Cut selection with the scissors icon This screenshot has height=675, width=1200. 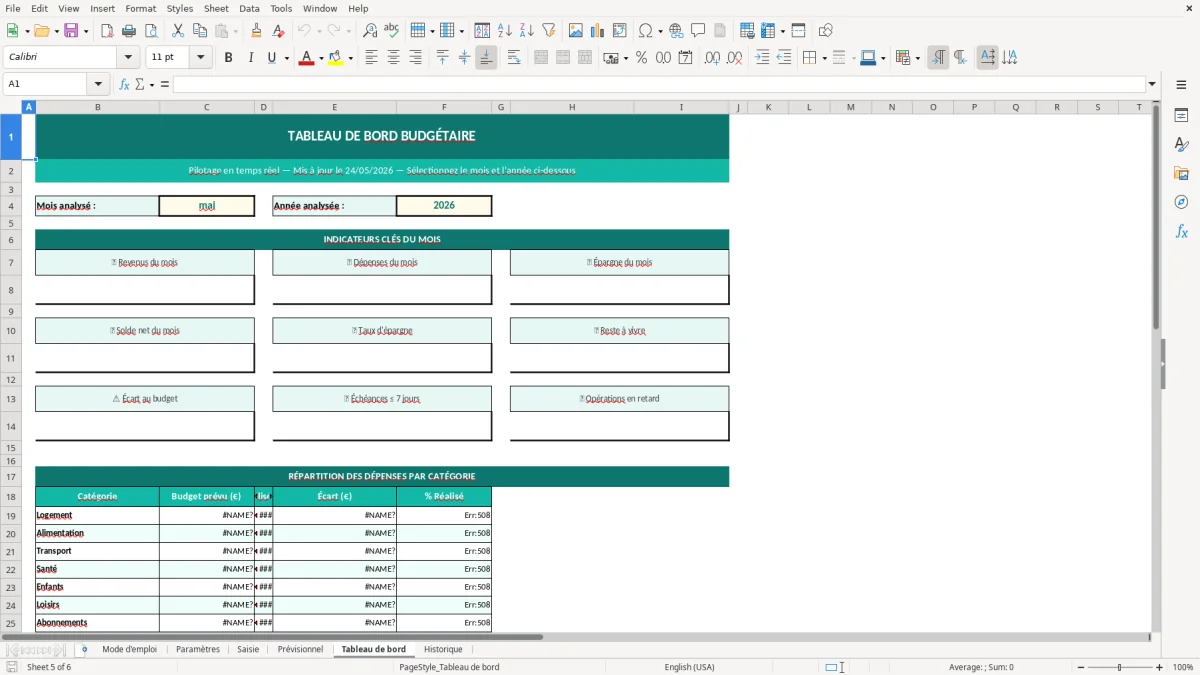178,31
